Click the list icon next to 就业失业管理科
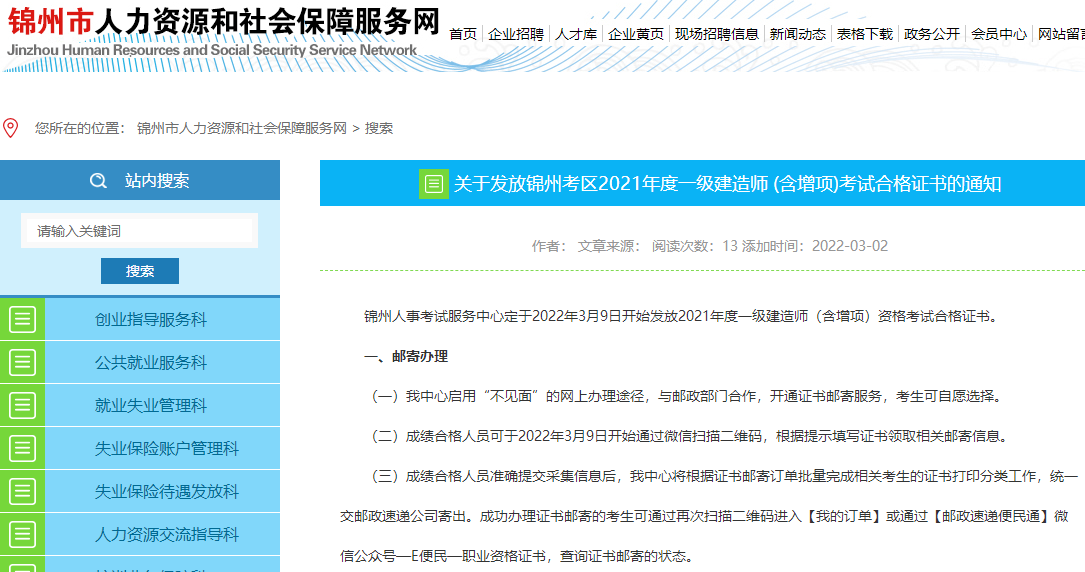This screenshot has height=572, width=1085. [22, 405]
